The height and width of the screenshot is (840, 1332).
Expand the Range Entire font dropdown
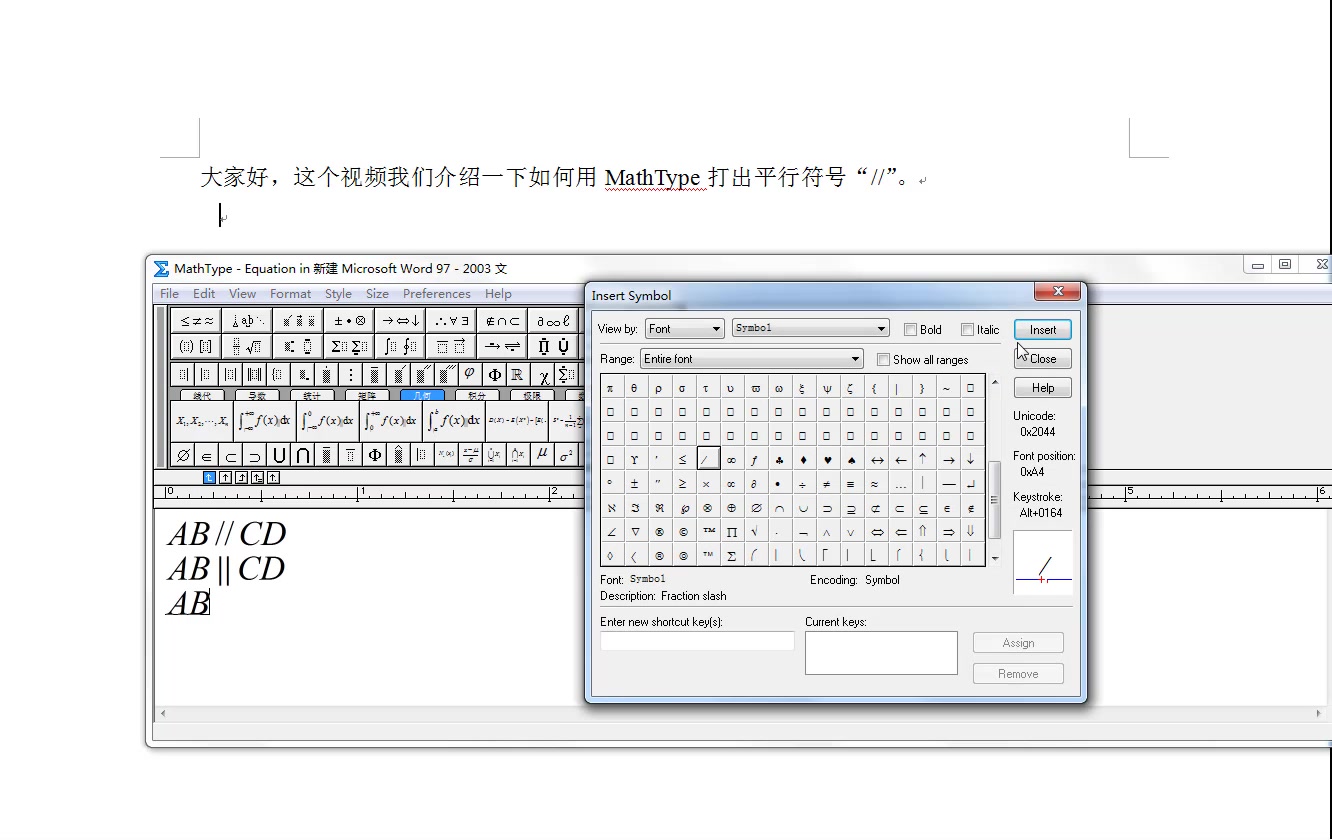click(x=752, y=359)
